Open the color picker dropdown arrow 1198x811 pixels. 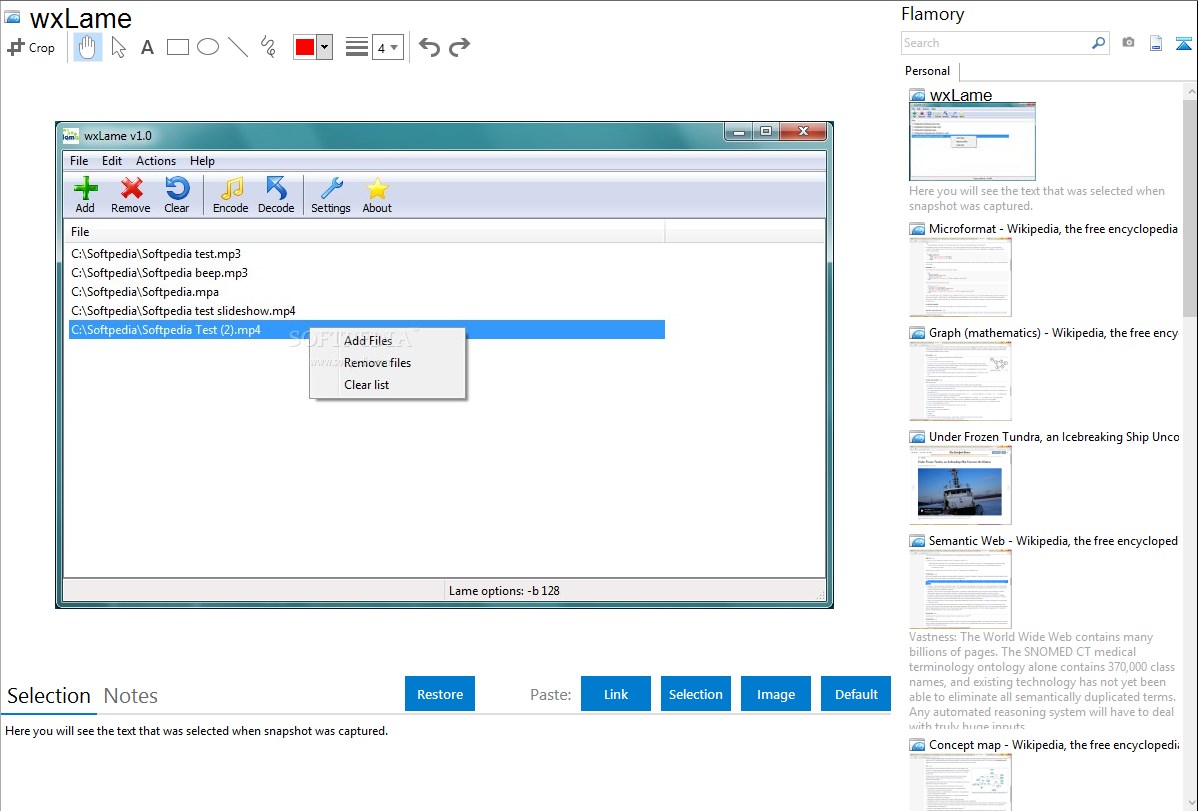324,47
